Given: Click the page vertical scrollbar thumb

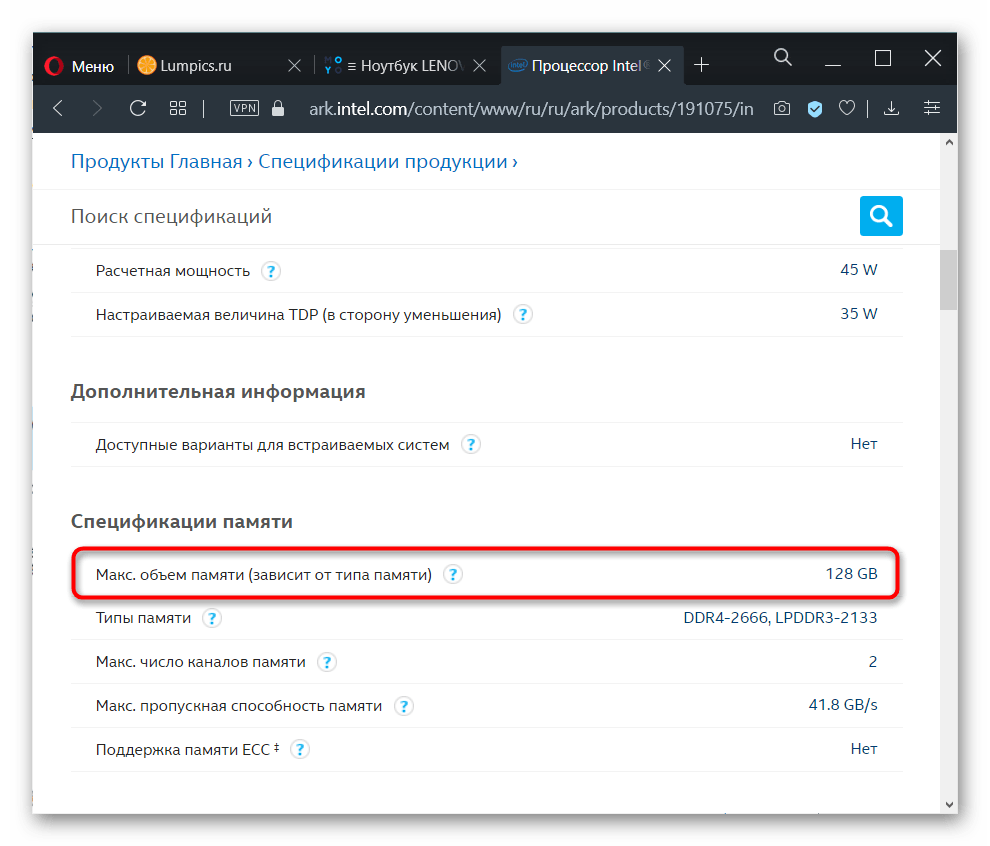Looking at the screenshot, I should pos(948,280).
